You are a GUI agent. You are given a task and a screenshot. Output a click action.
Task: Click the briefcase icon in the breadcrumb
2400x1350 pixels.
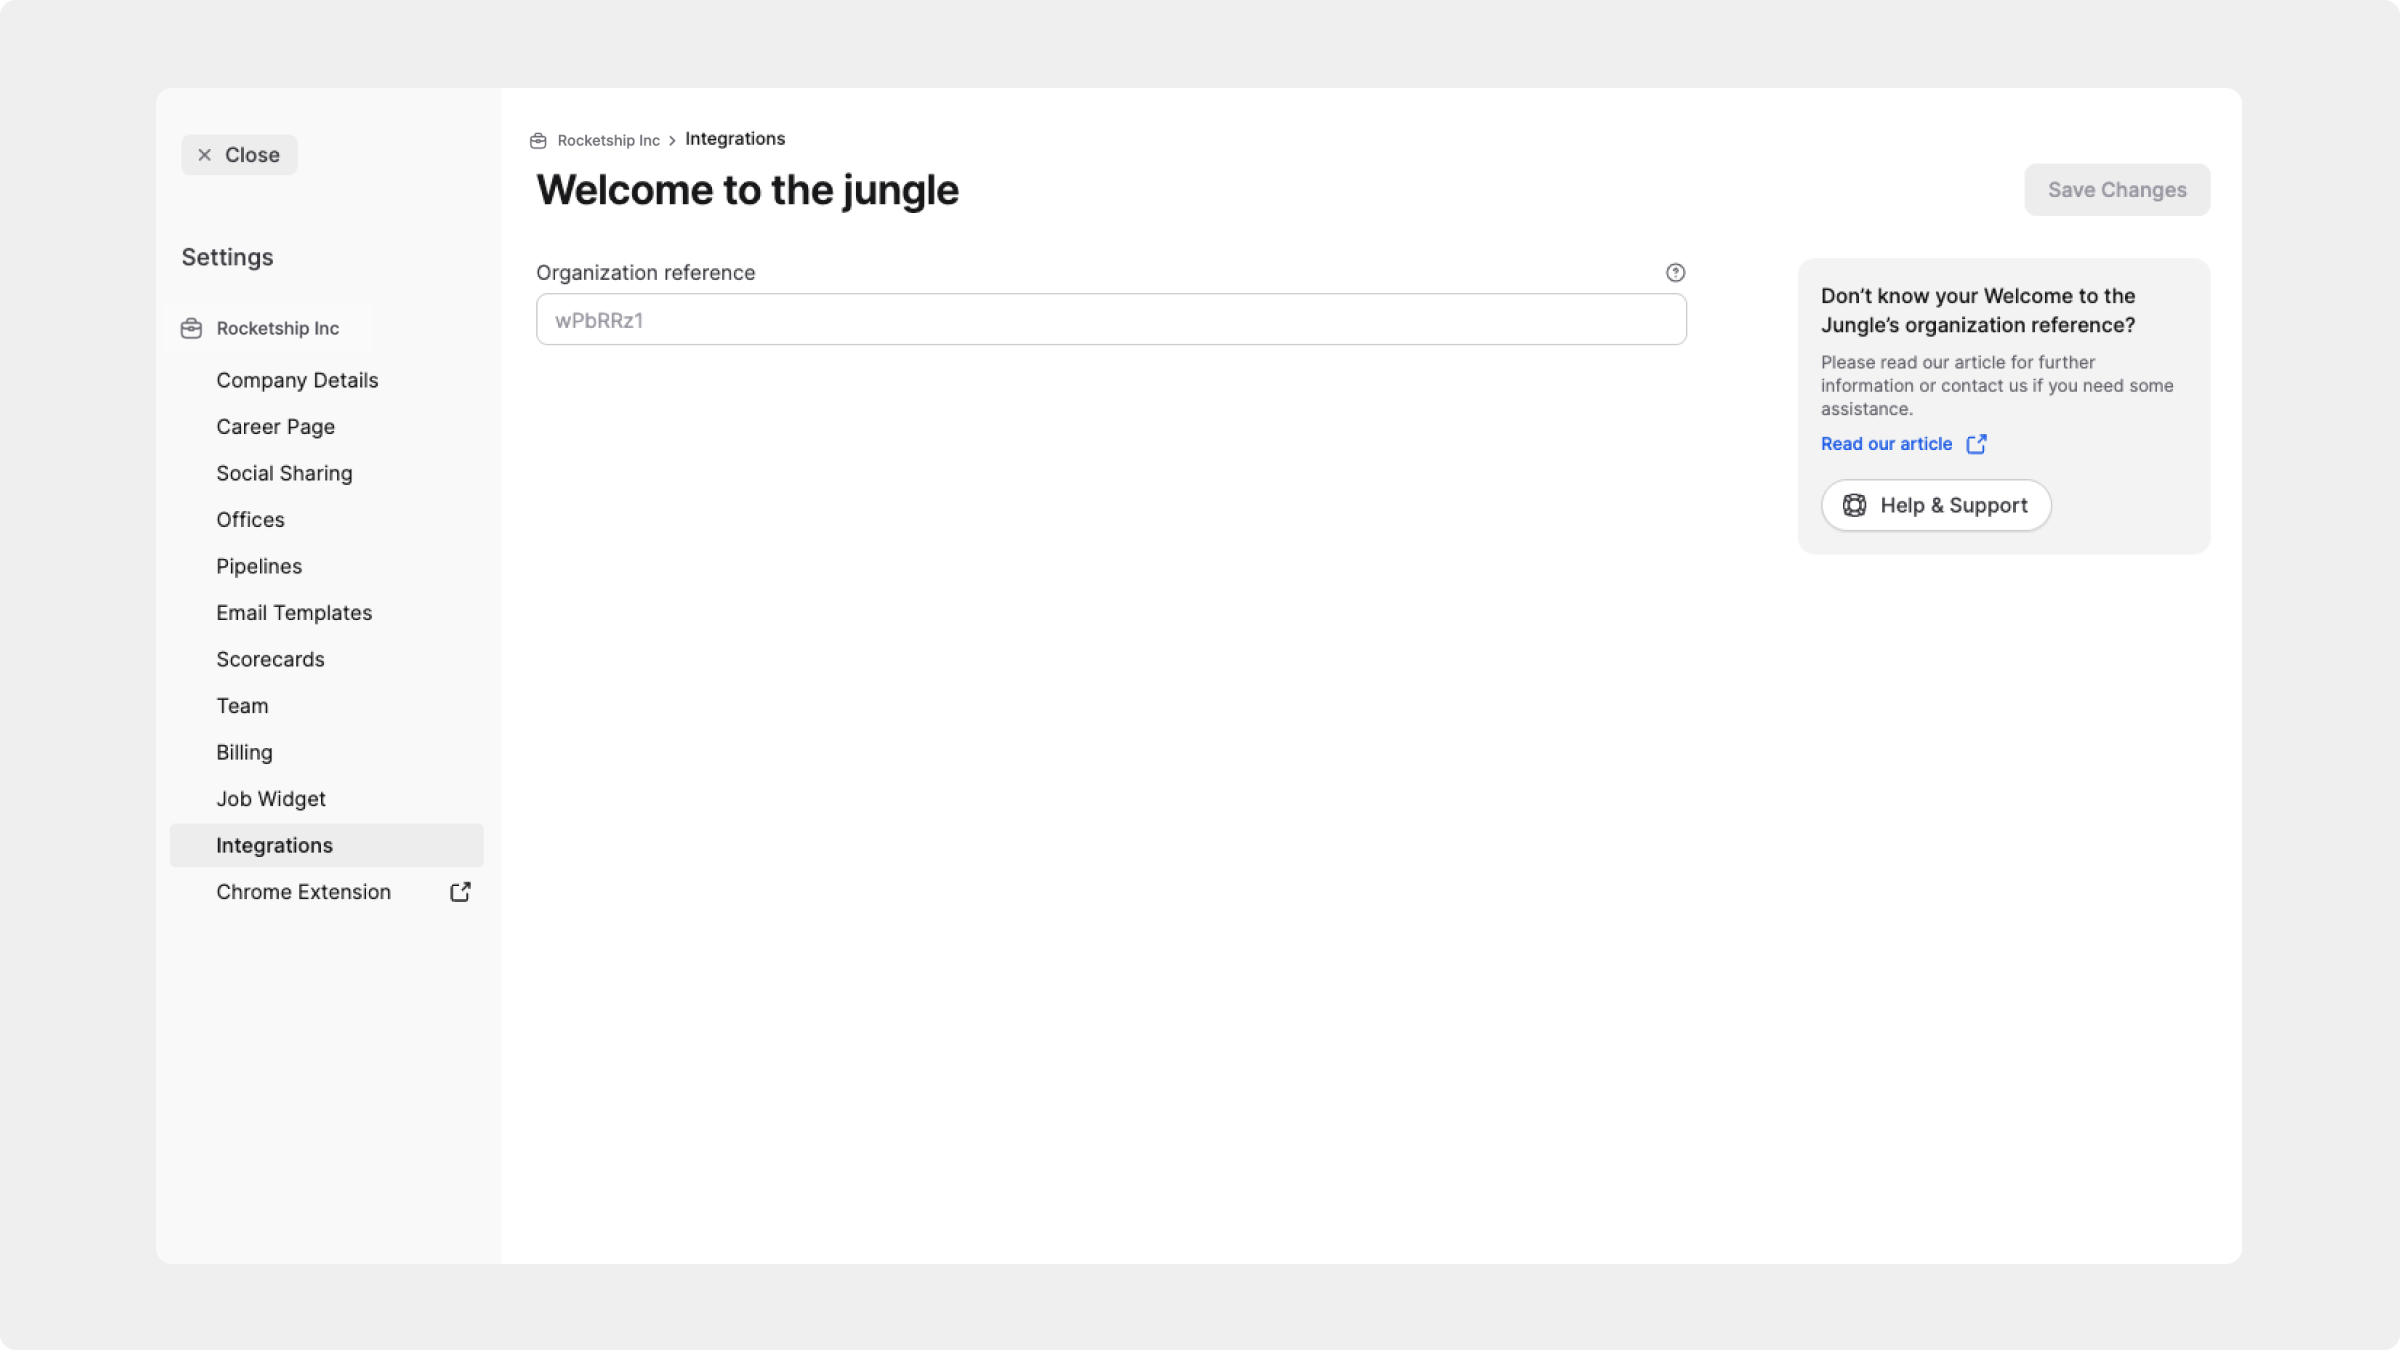(538, 141)
